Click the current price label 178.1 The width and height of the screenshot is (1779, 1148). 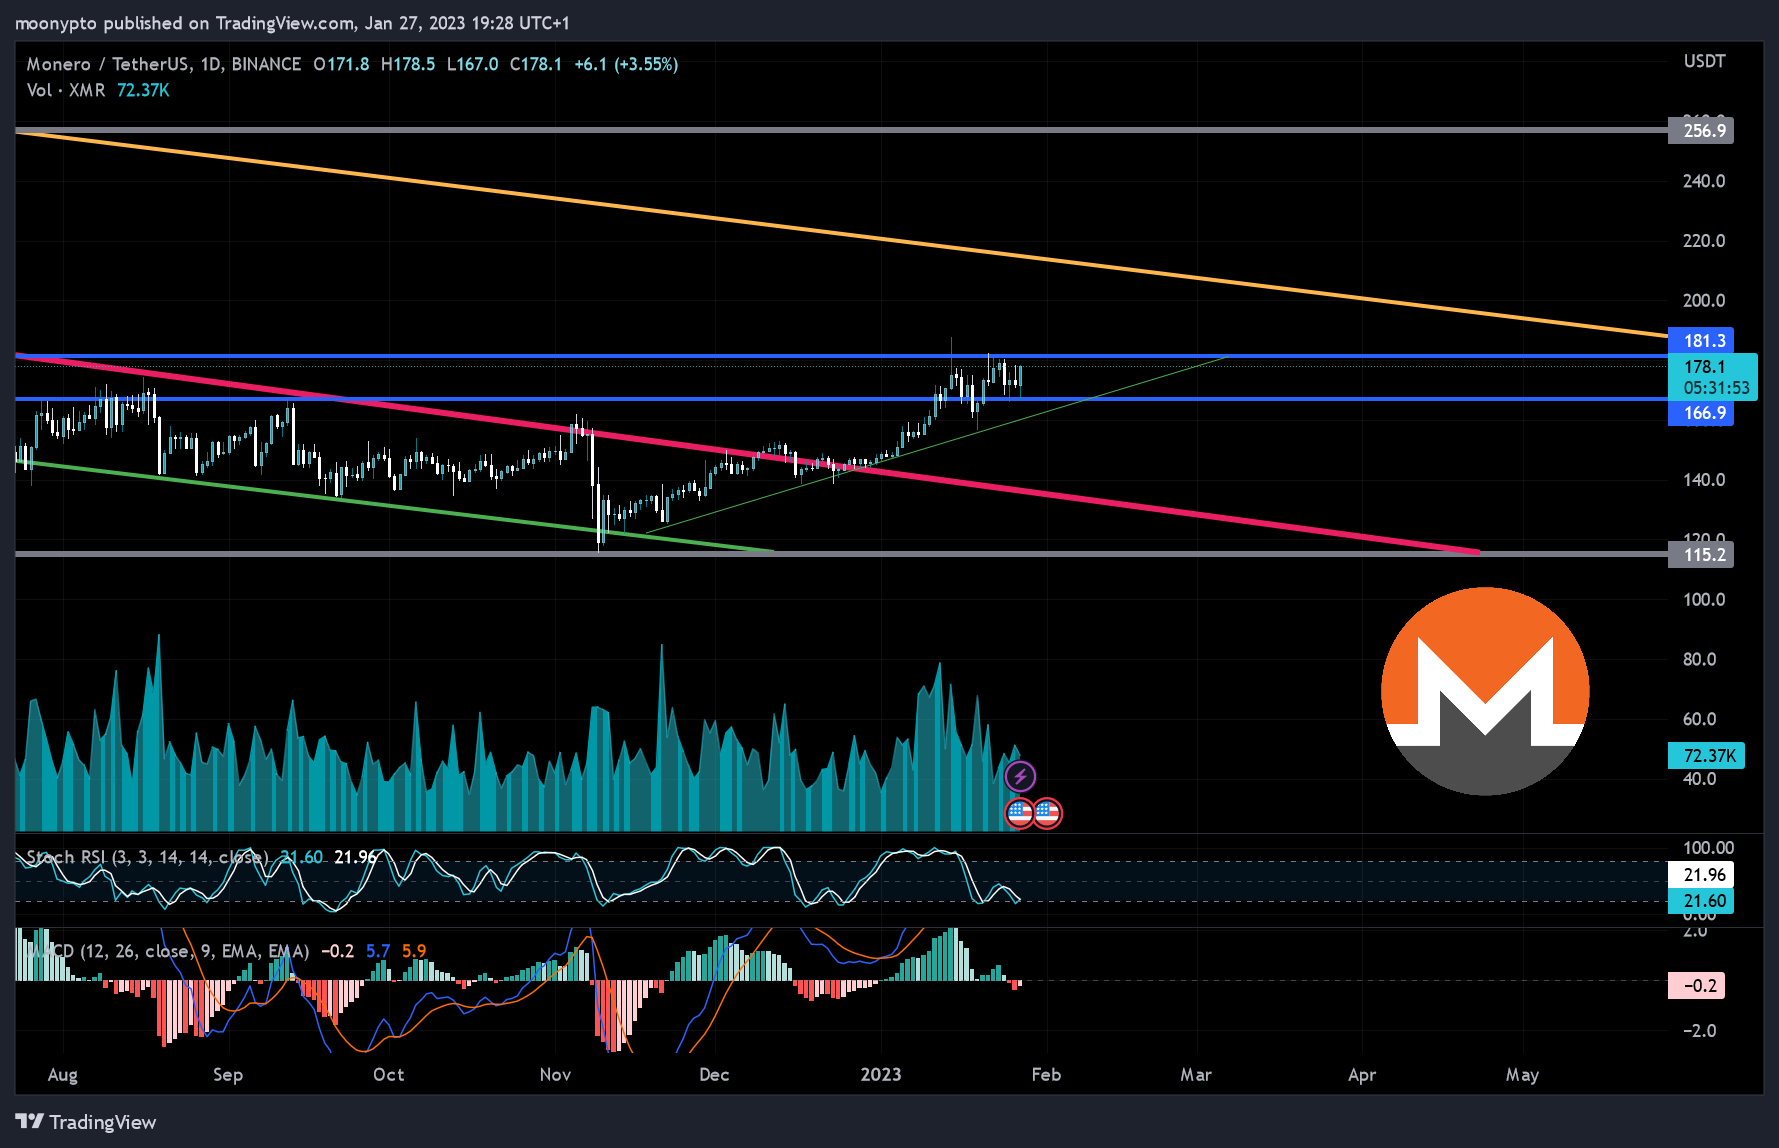pyautogui.click(x=1712, y=377)
